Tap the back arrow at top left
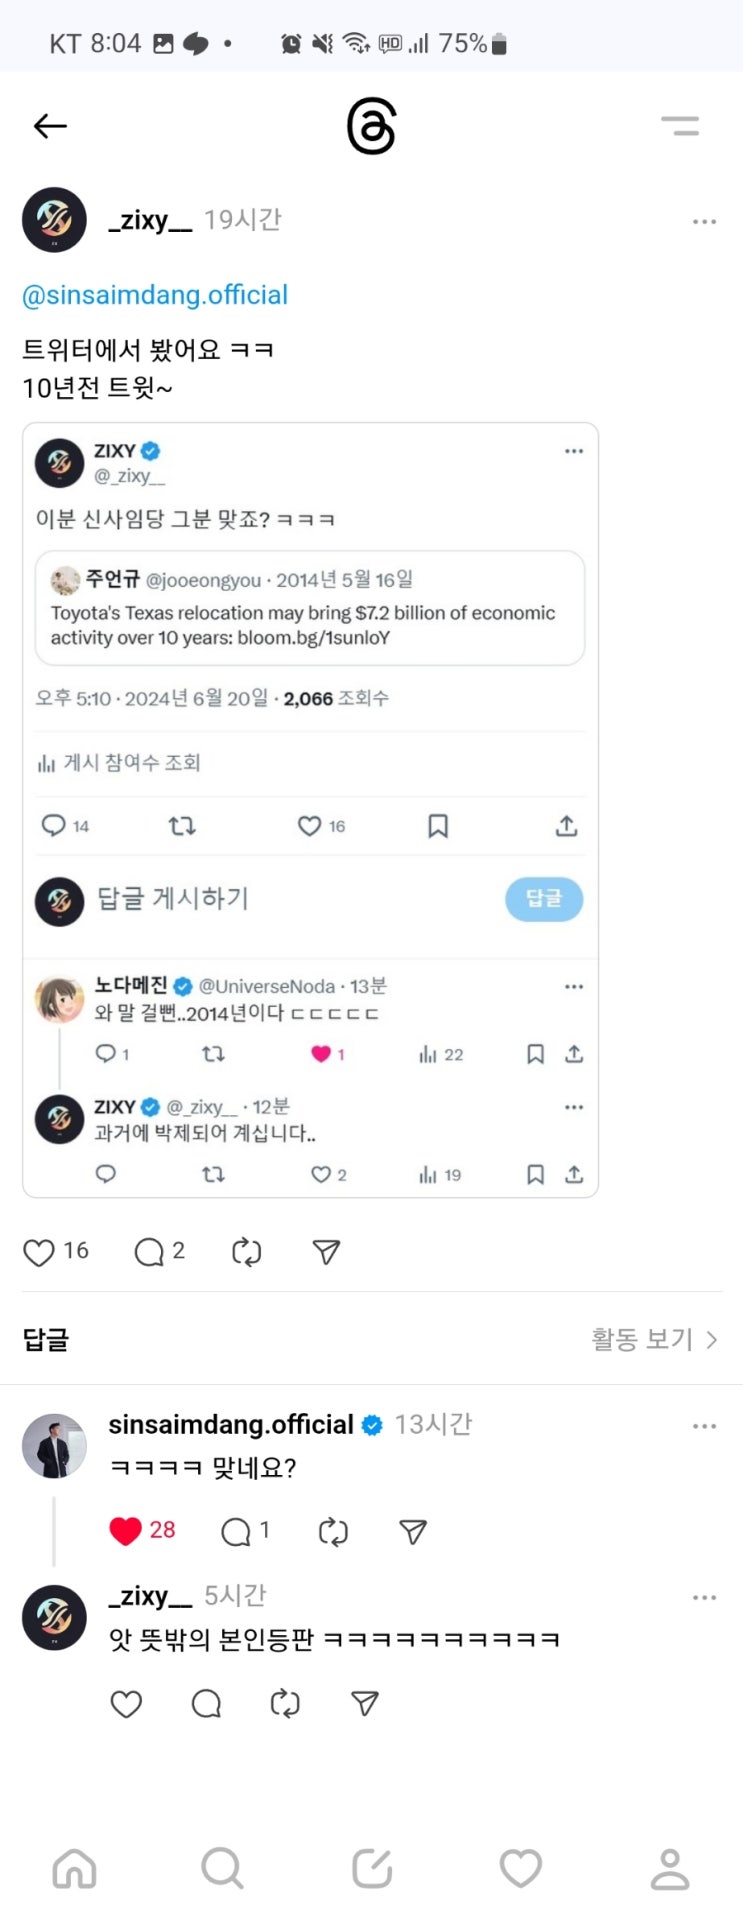743x1929 pixels. (x=50, y=126)
